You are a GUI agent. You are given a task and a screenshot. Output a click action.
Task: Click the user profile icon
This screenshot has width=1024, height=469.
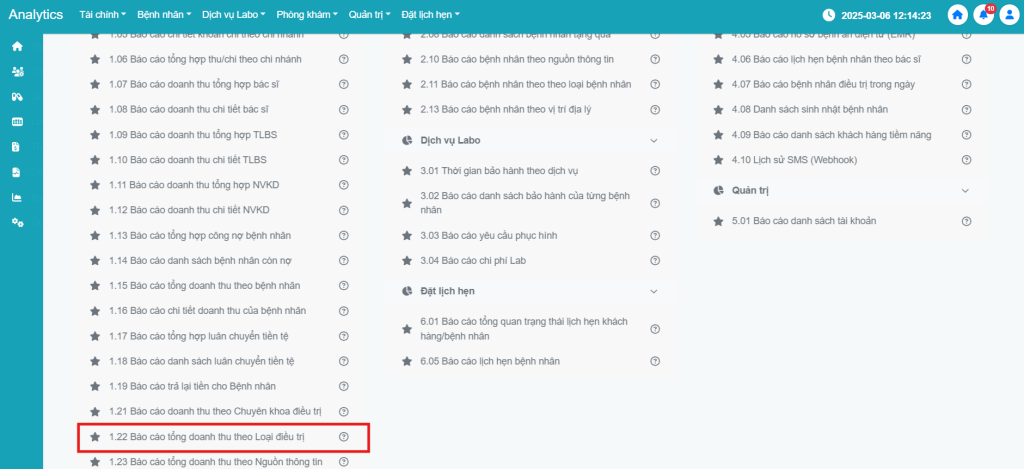(1008, 15)
